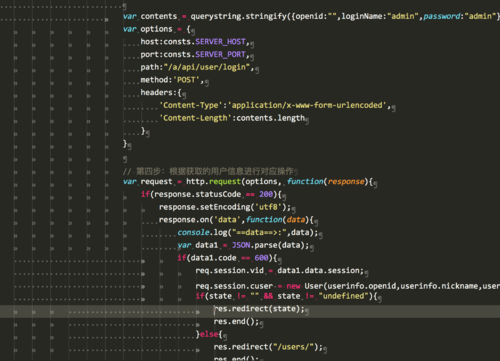
Task: Click the res.redirect("/users/") line
Action: tap(268, 347)
